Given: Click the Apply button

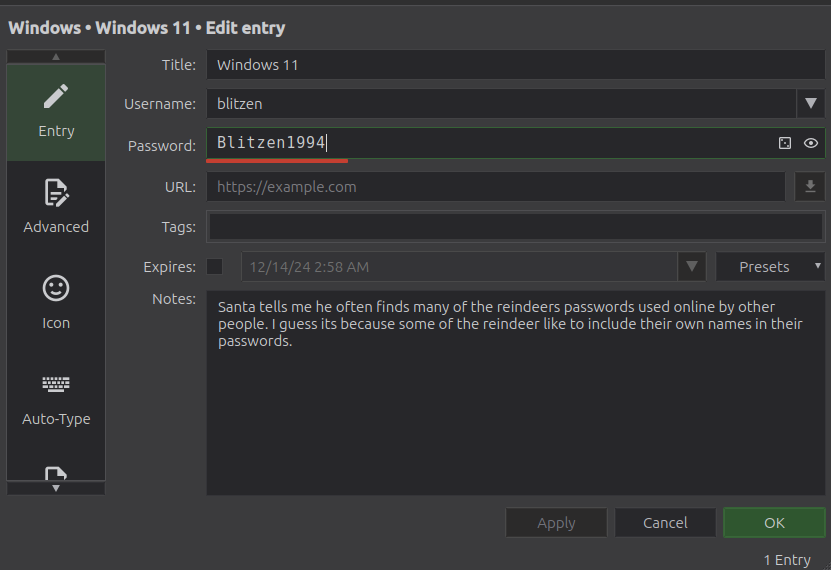Looking at the screenshot, I should [556, 523].
